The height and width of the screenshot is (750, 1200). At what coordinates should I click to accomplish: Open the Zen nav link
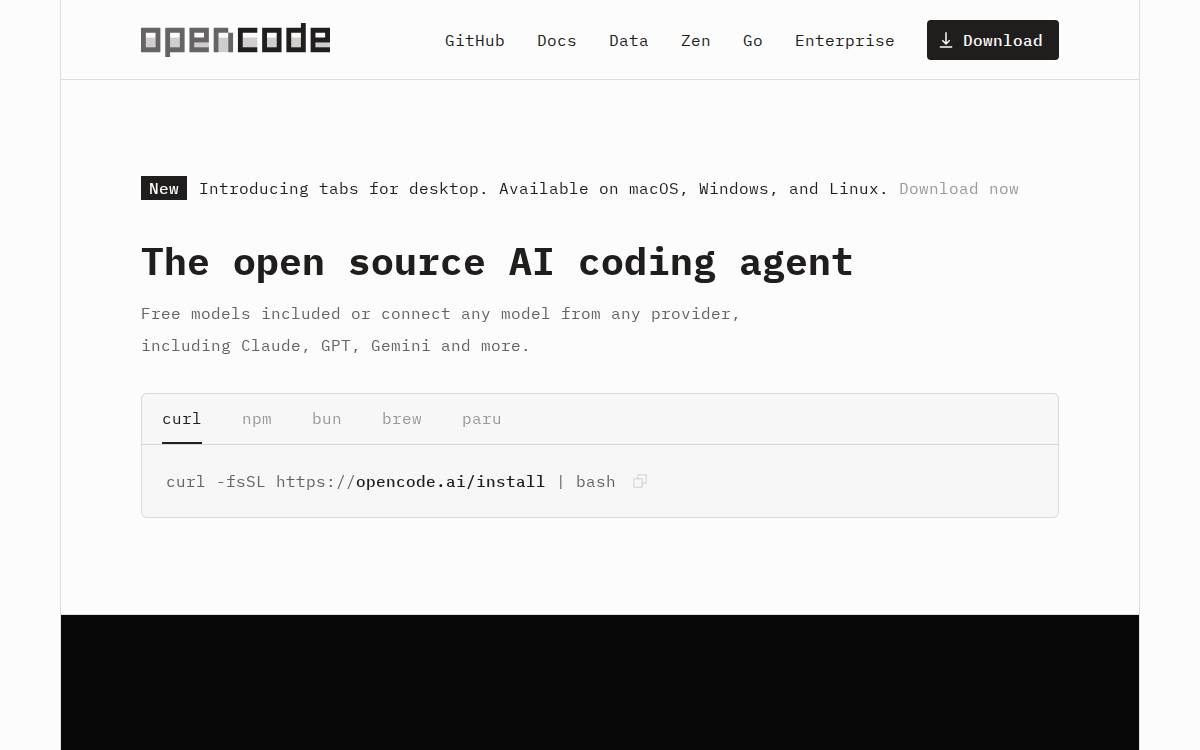coord(696,40)
